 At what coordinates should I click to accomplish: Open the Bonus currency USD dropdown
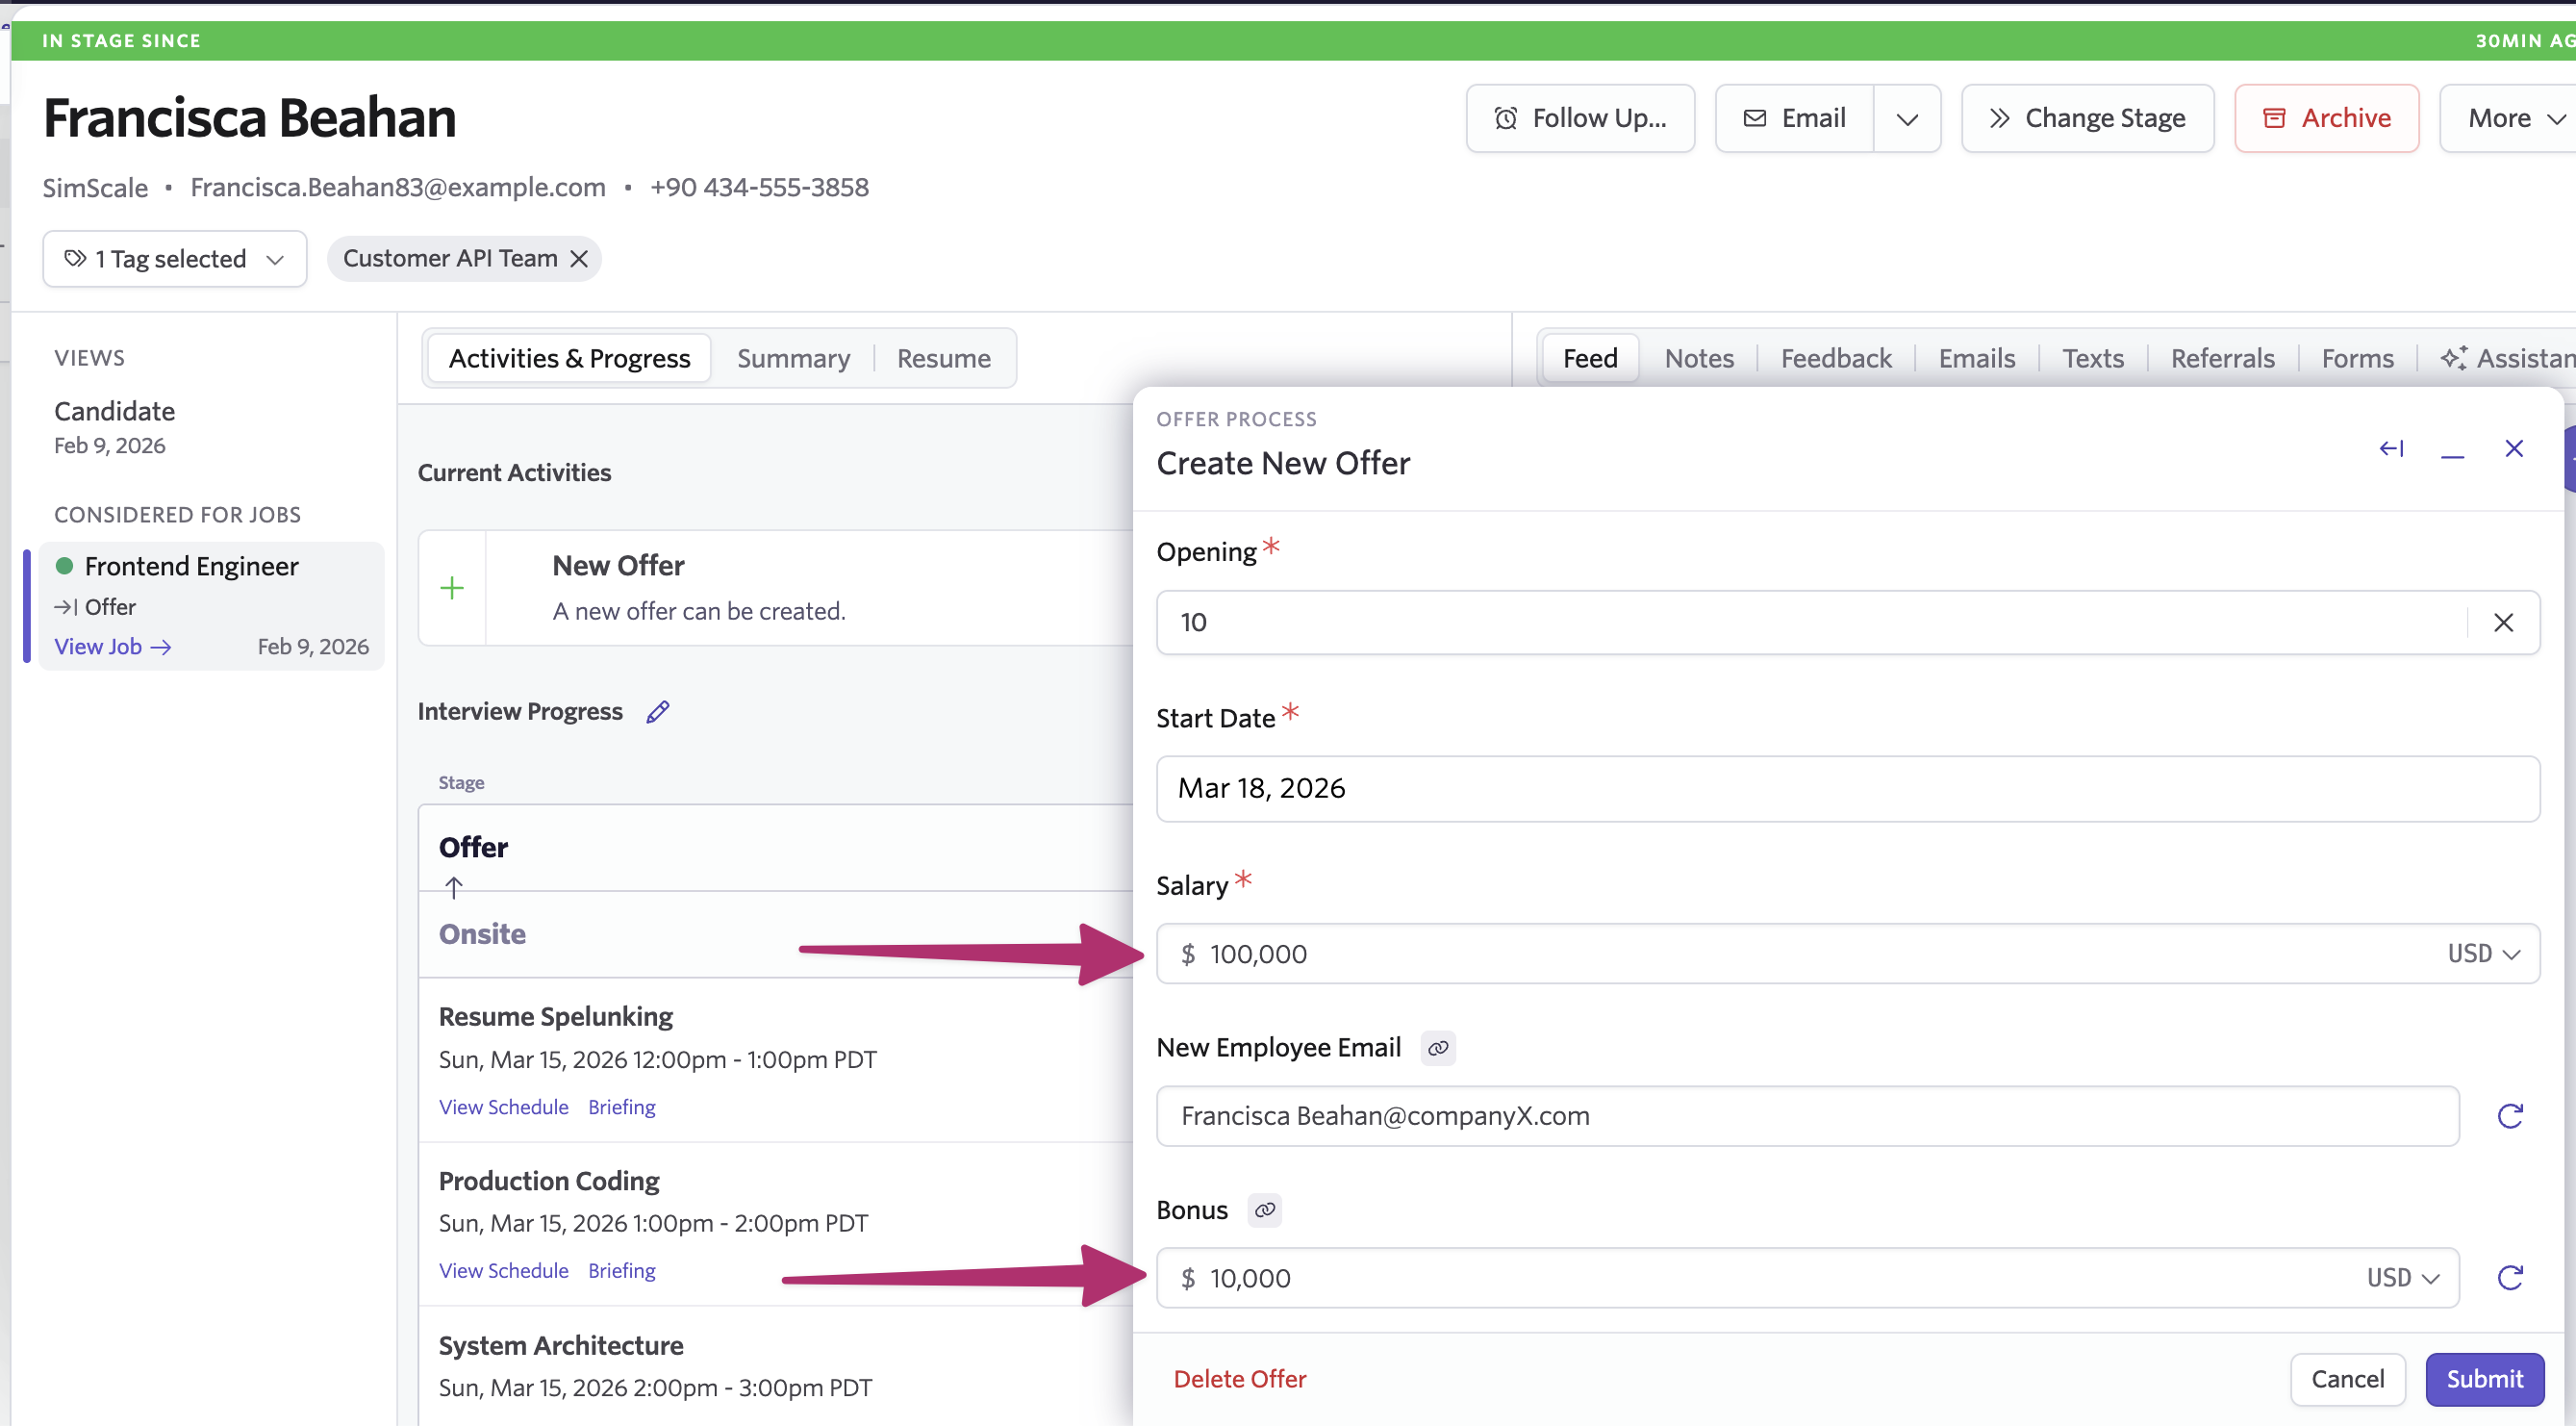tap(2403, 1278)
